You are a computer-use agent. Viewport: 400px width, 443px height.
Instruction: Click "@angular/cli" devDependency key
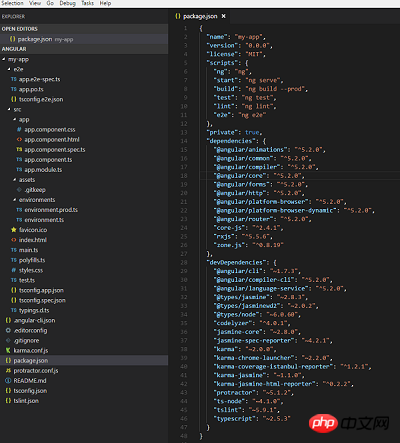click(x=238, y=271)
